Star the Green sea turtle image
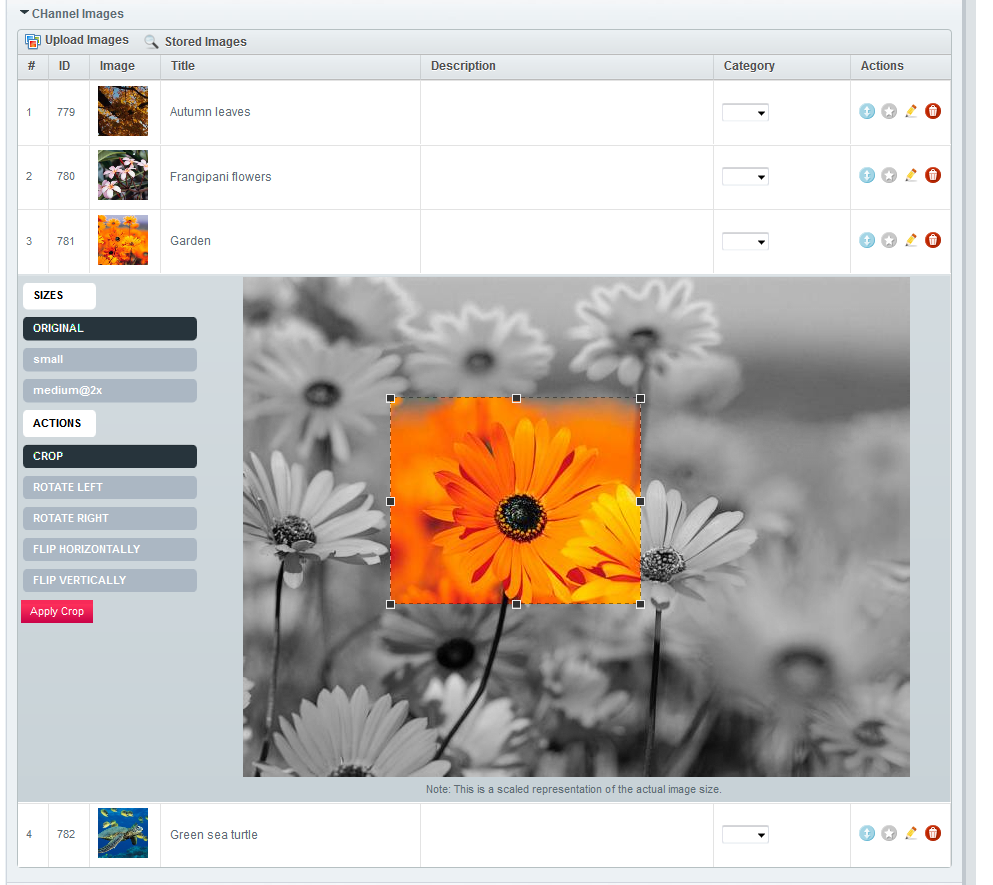The height and width of the screenshot is (885, 993). [889, 834]
